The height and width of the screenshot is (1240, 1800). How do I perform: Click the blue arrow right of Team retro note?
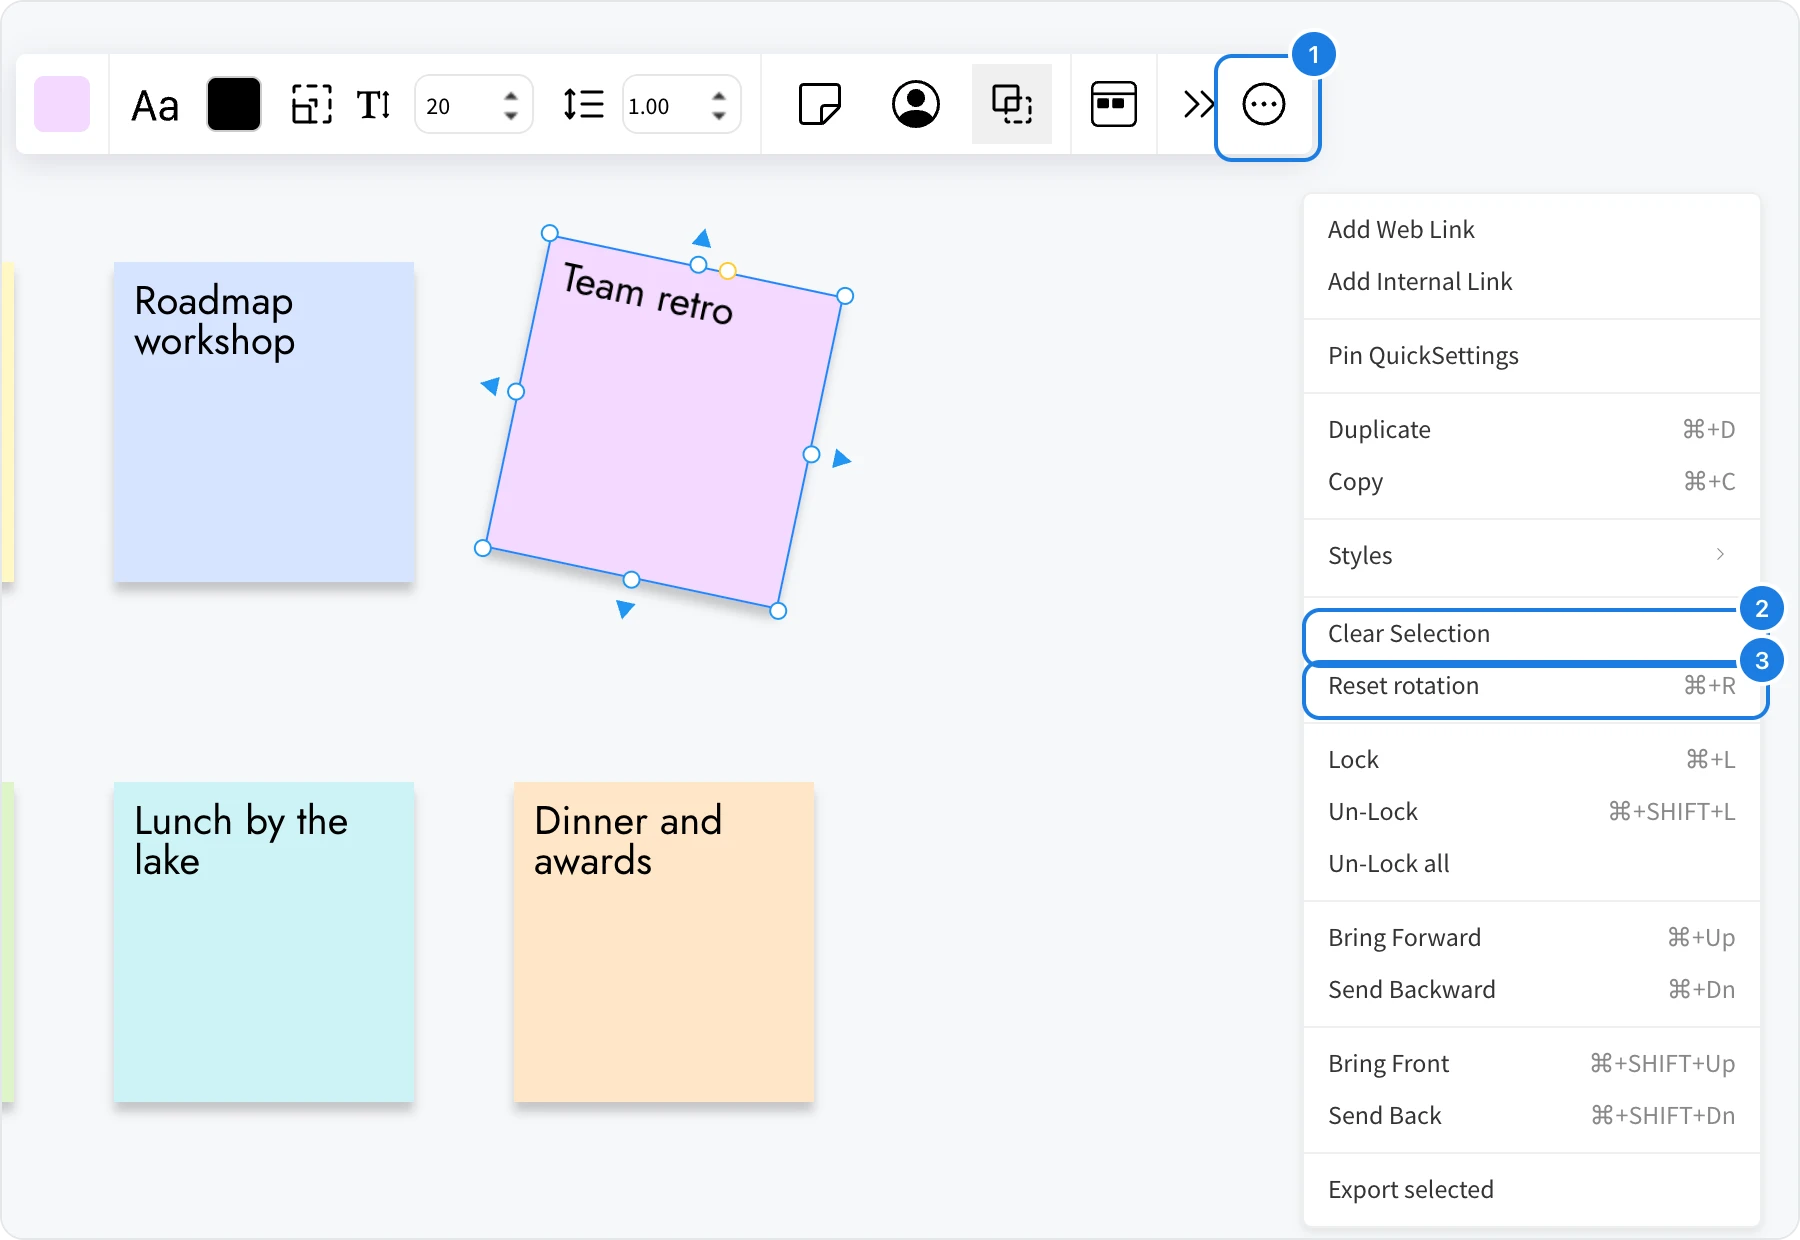(842, 459)
